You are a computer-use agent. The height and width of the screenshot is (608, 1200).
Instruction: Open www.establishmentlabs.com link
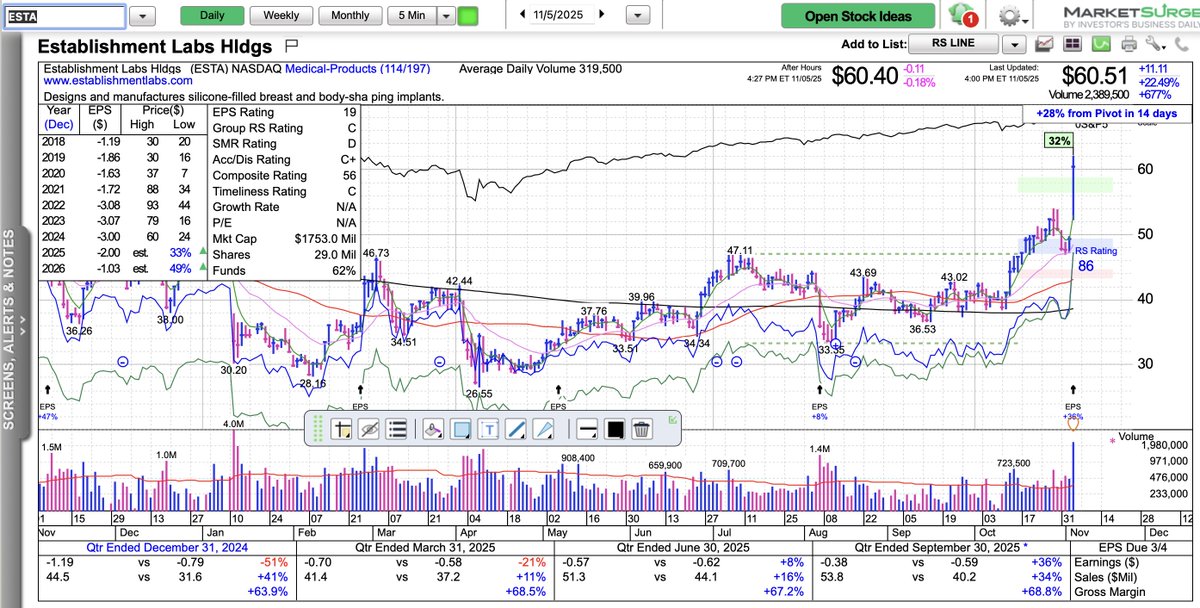pos(117,80)
